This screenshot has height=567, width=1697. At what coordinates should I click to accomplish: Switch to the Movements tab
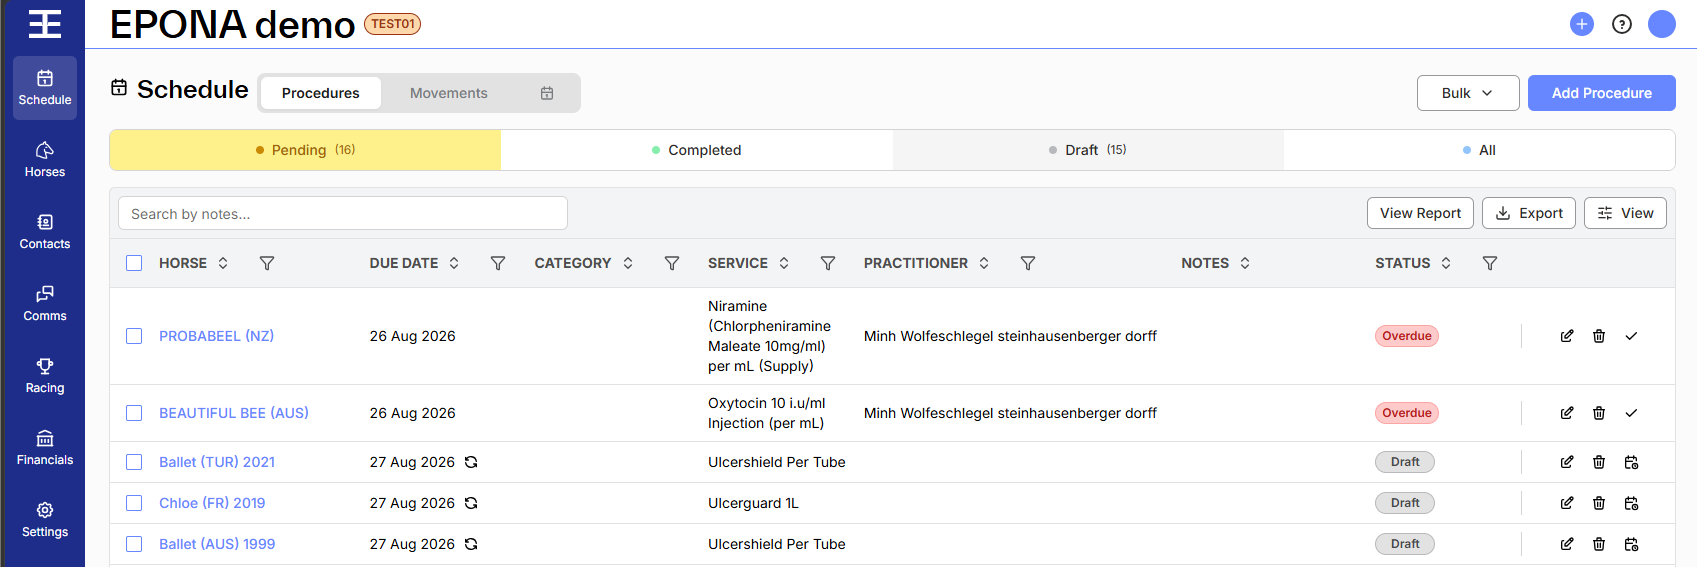(449, 93)
